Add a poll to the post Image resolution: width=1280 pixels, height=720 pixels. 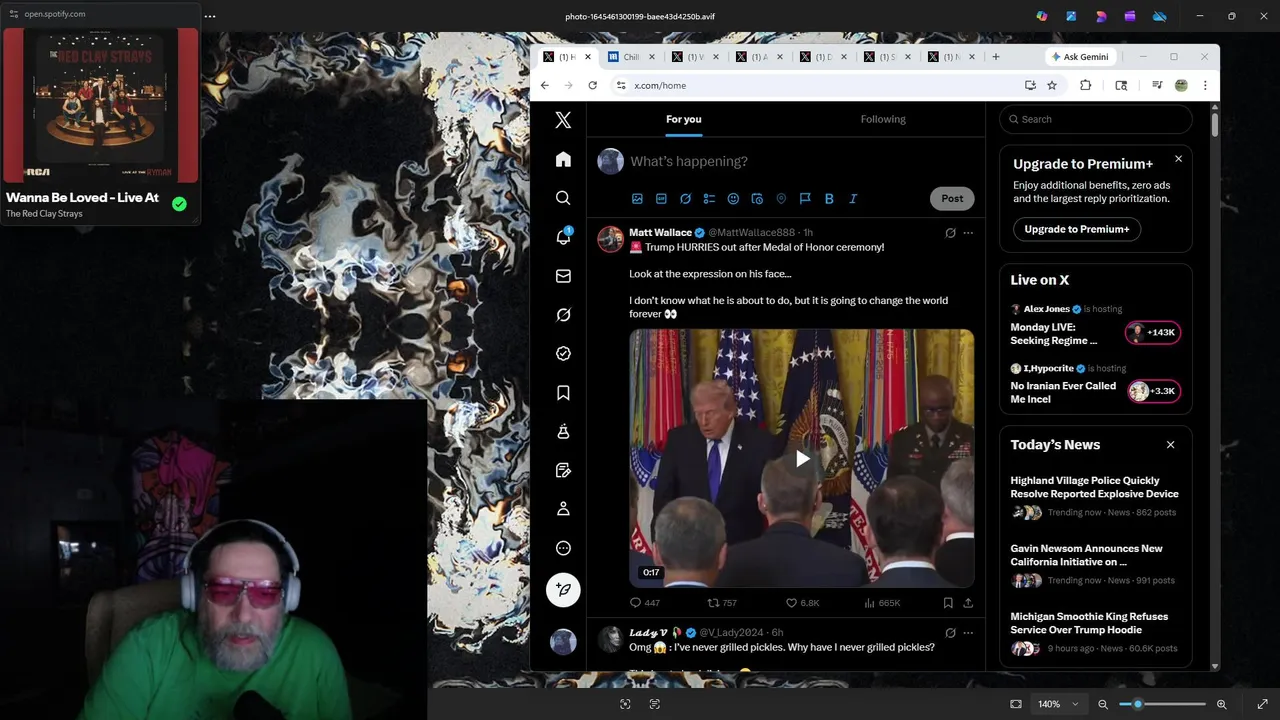tap(709, 199)
